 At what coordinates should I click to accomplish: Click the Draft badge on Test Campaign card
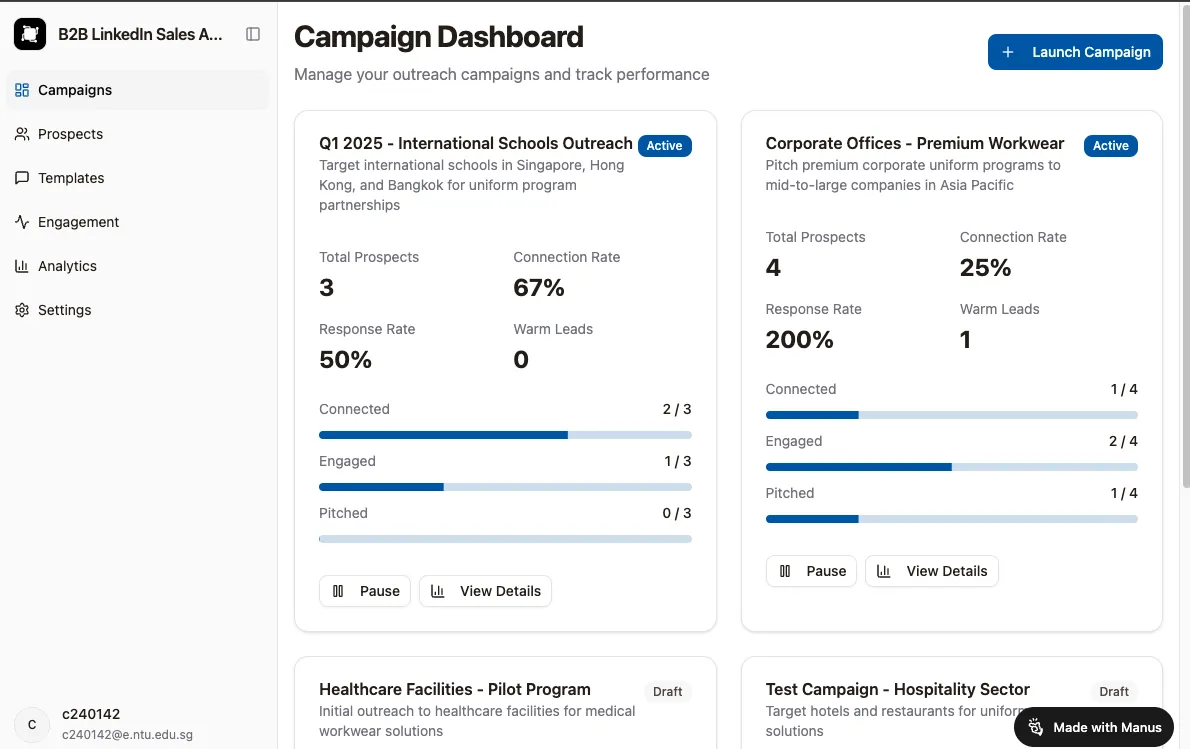[1113, 691]
